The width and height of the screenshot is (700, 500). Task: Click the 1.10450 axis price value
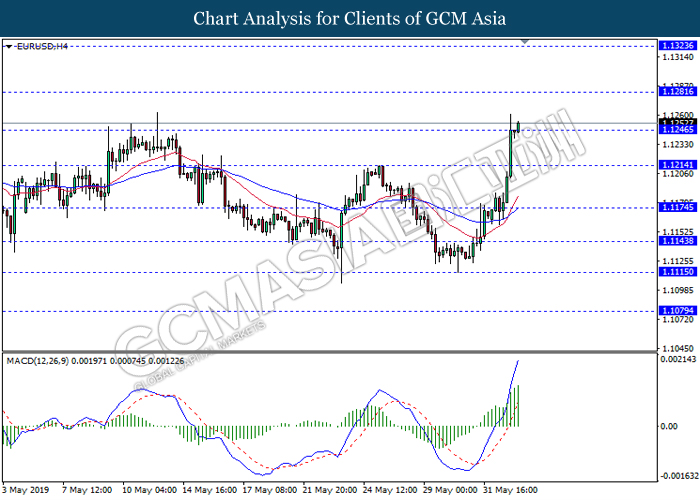(x=678, y=349)
